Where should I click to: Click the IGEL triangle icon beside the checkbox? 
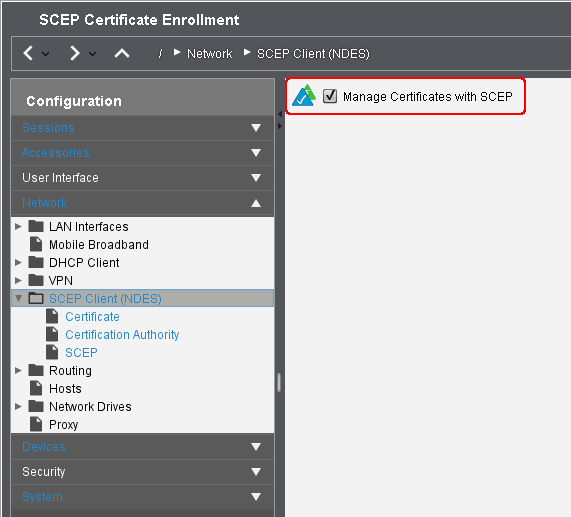point(304,96)
